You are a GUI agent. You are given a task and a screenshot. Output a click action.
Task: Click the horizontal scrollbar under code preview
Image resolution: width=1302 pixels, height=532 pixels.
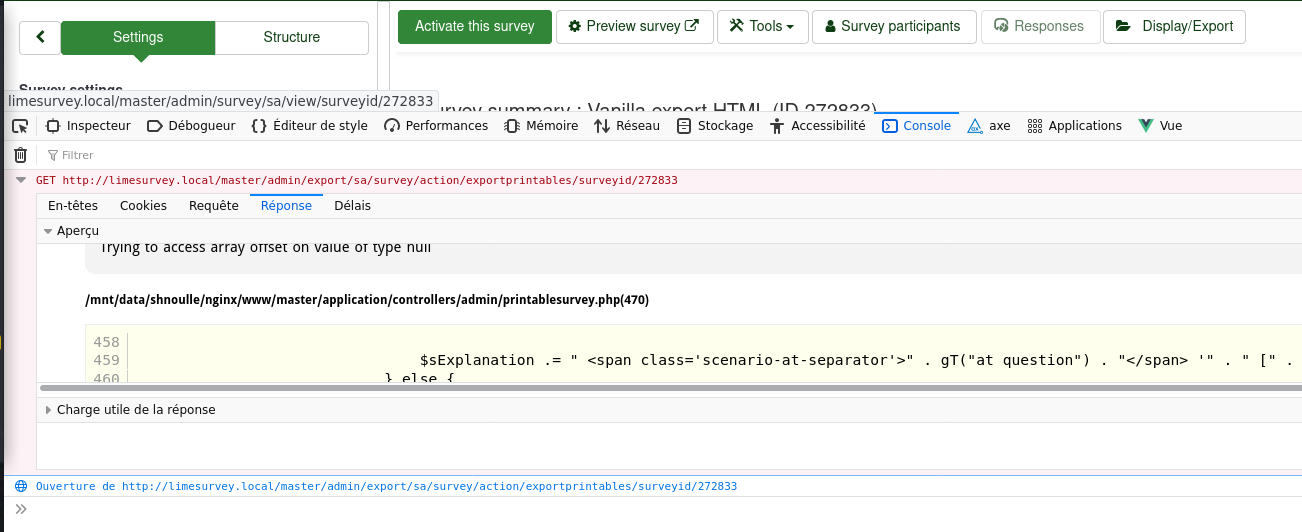coord(600,388)
